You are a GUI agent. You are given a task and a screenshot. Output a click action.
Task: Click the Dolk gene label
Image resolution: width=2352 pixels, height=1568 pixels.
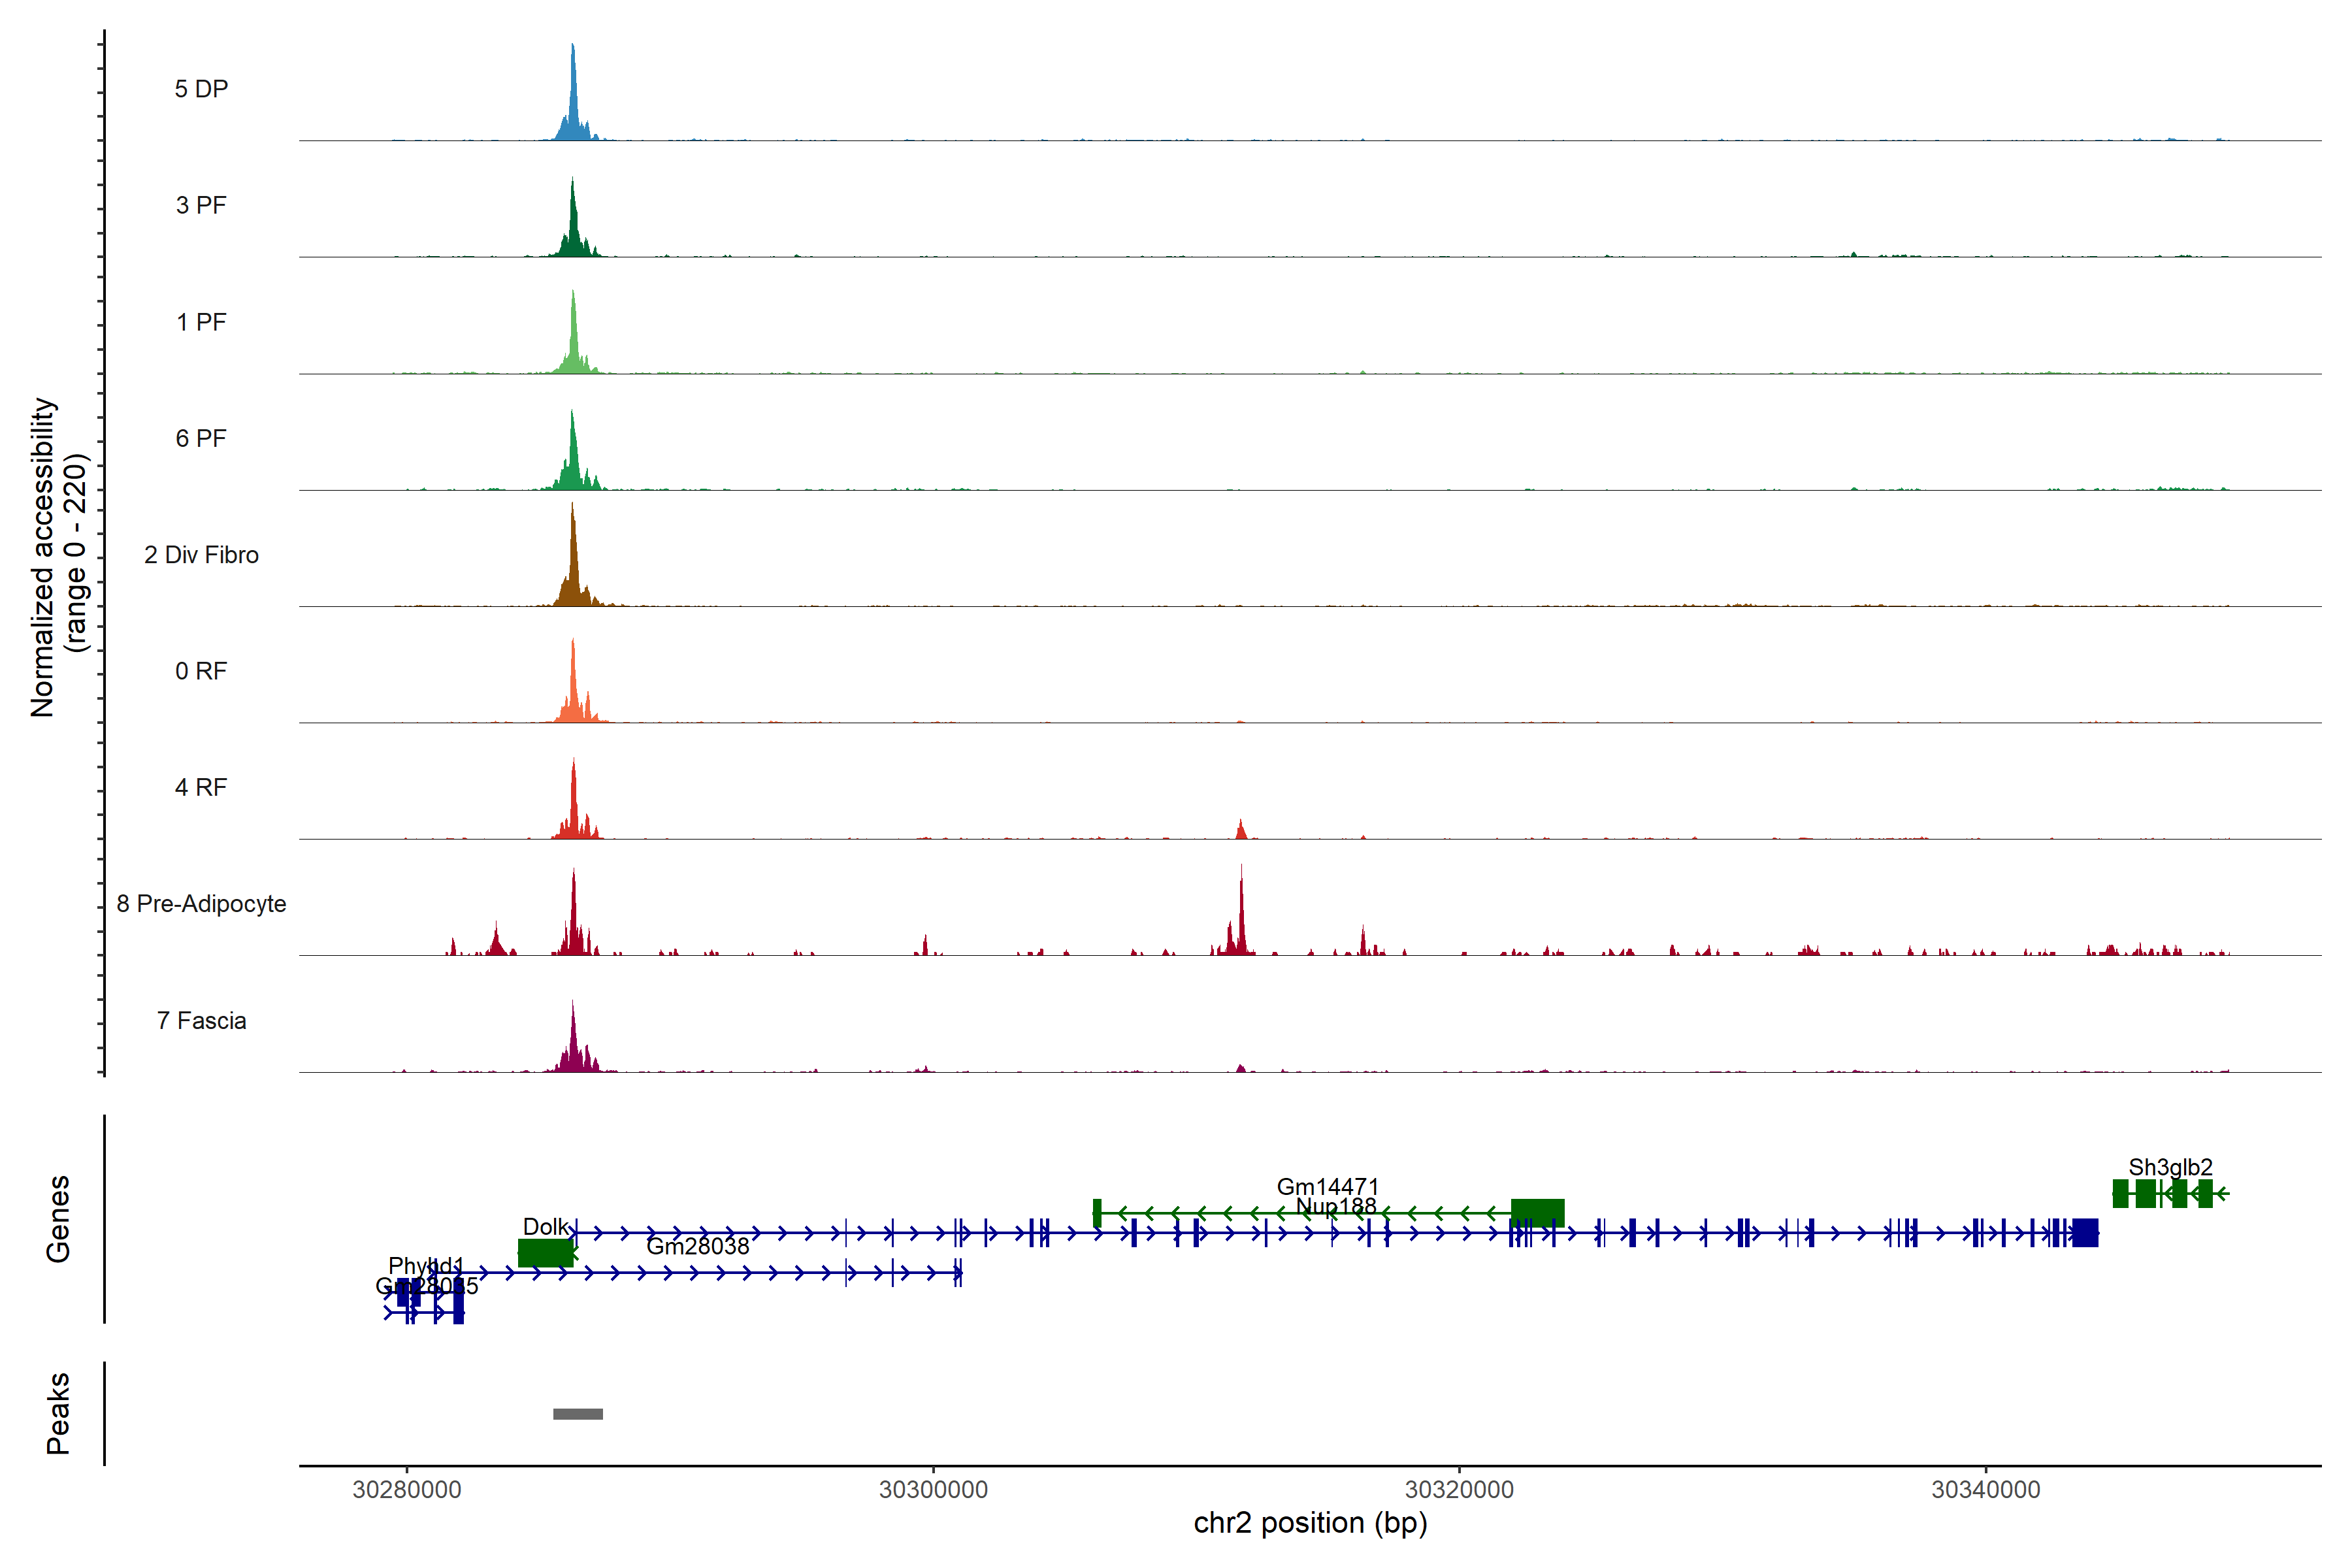click(x=545, y=1227)
